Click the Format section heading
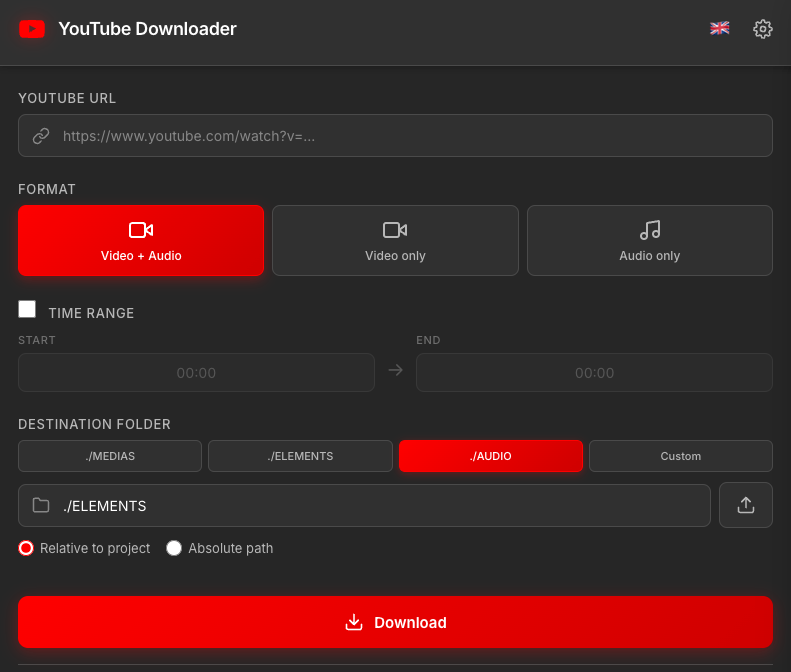 click(x=47, y=189)
